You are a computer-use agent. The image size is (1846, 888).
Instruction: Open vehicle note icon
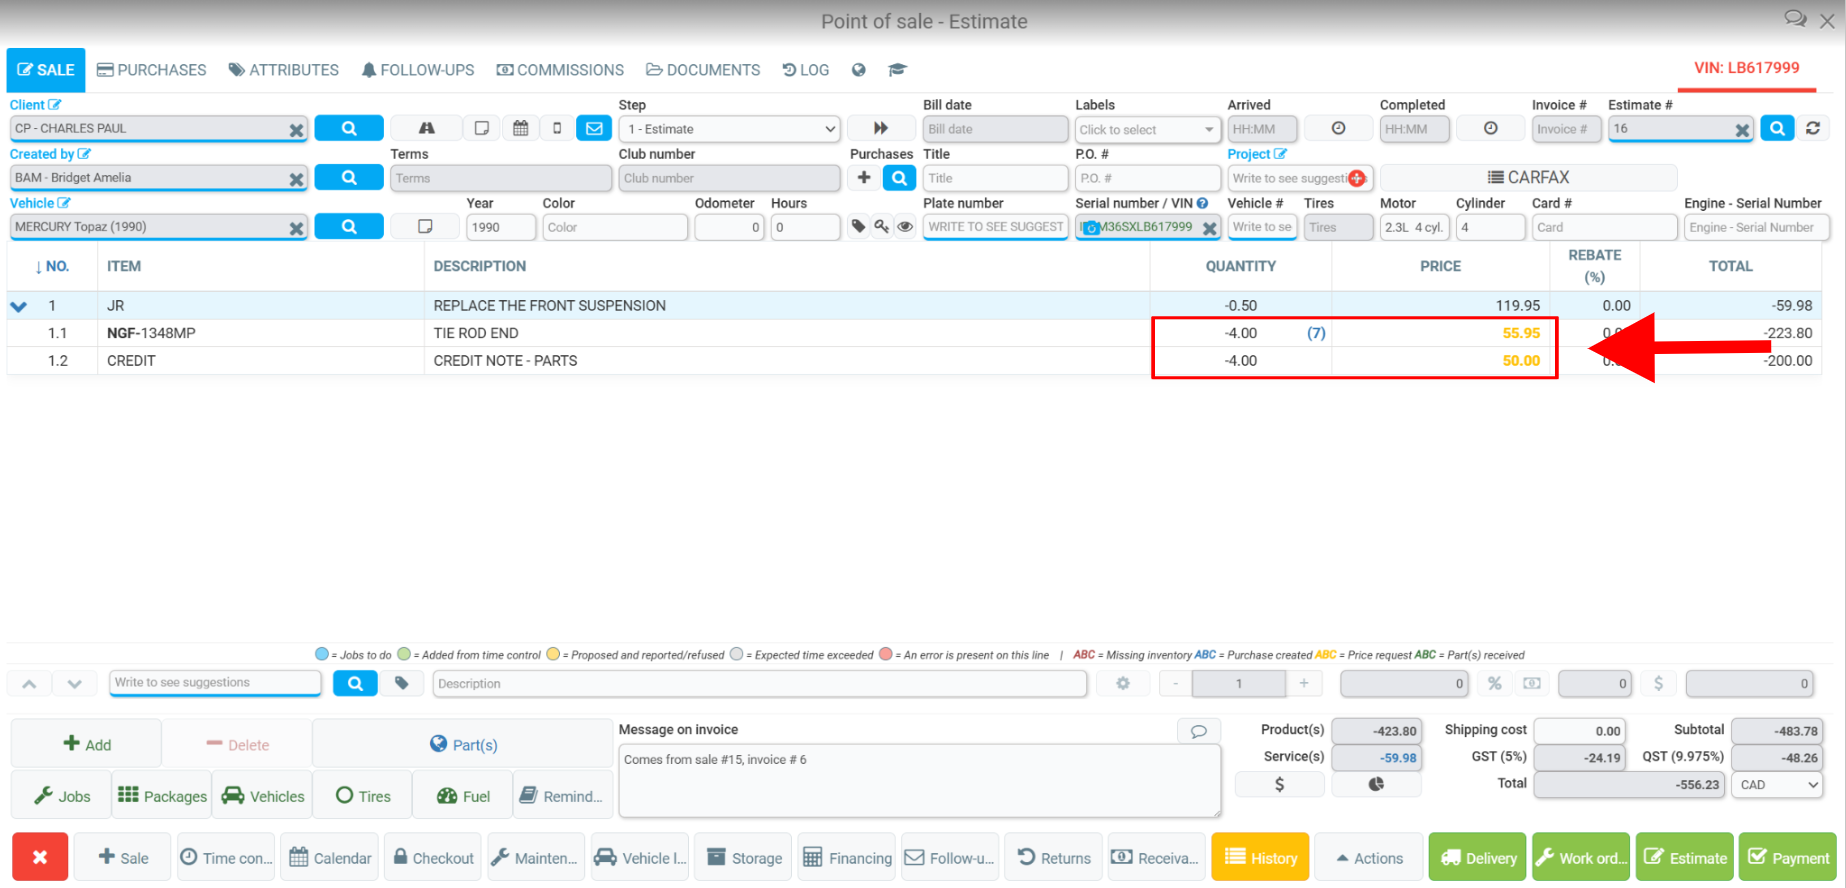(x=425, y=226)
